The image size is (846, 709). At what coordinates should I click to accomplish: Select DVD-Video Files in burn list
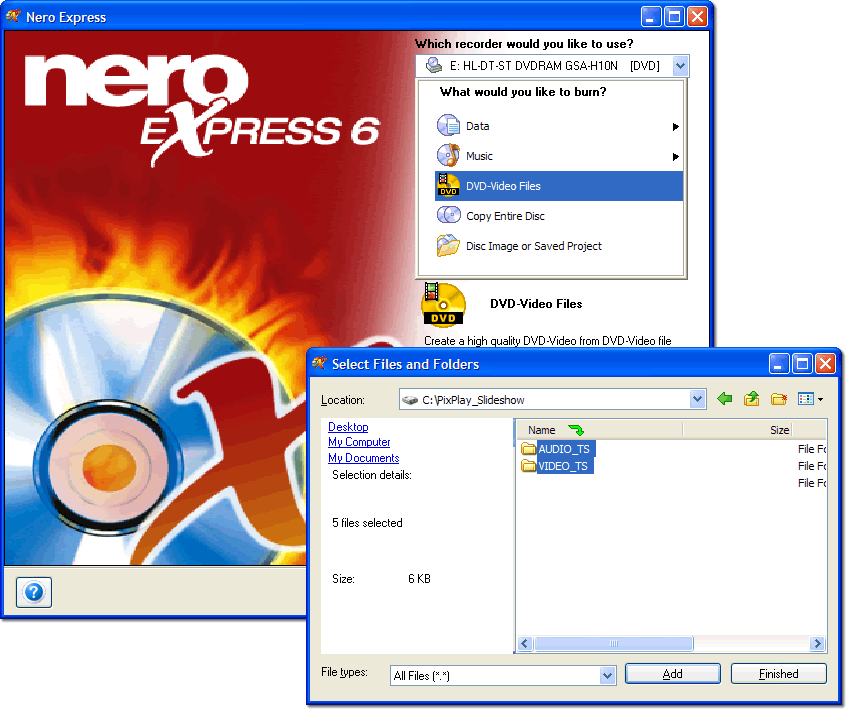pyautogui.click(x=558, y=186)
